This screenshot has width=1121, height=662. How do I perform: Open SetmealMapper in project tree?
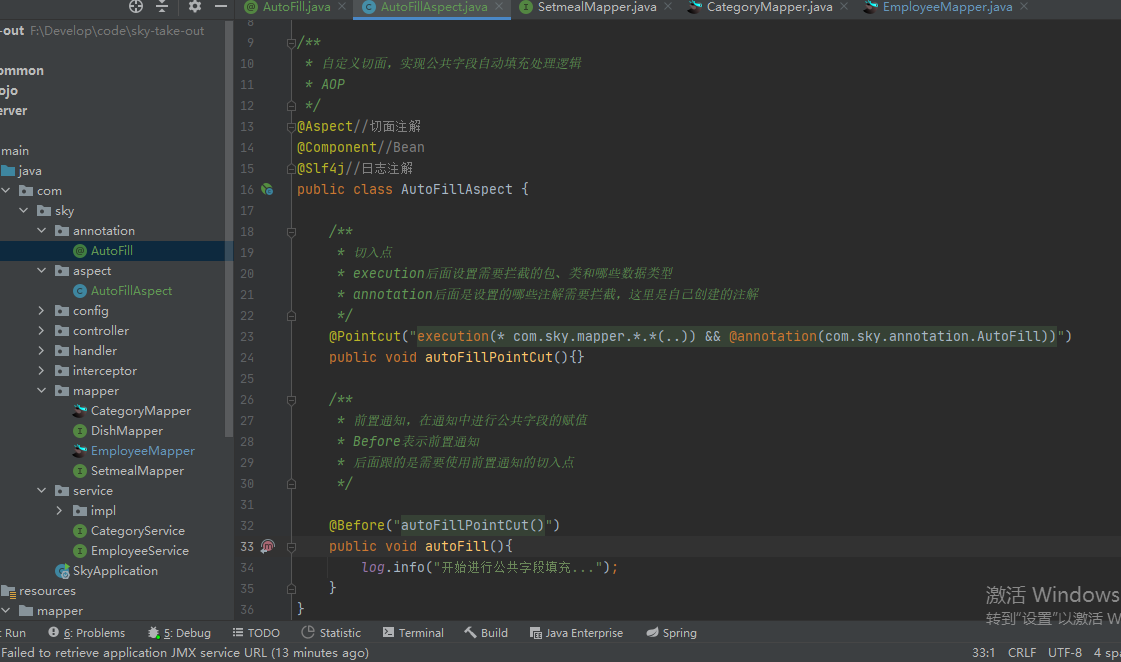pos(137,471)
